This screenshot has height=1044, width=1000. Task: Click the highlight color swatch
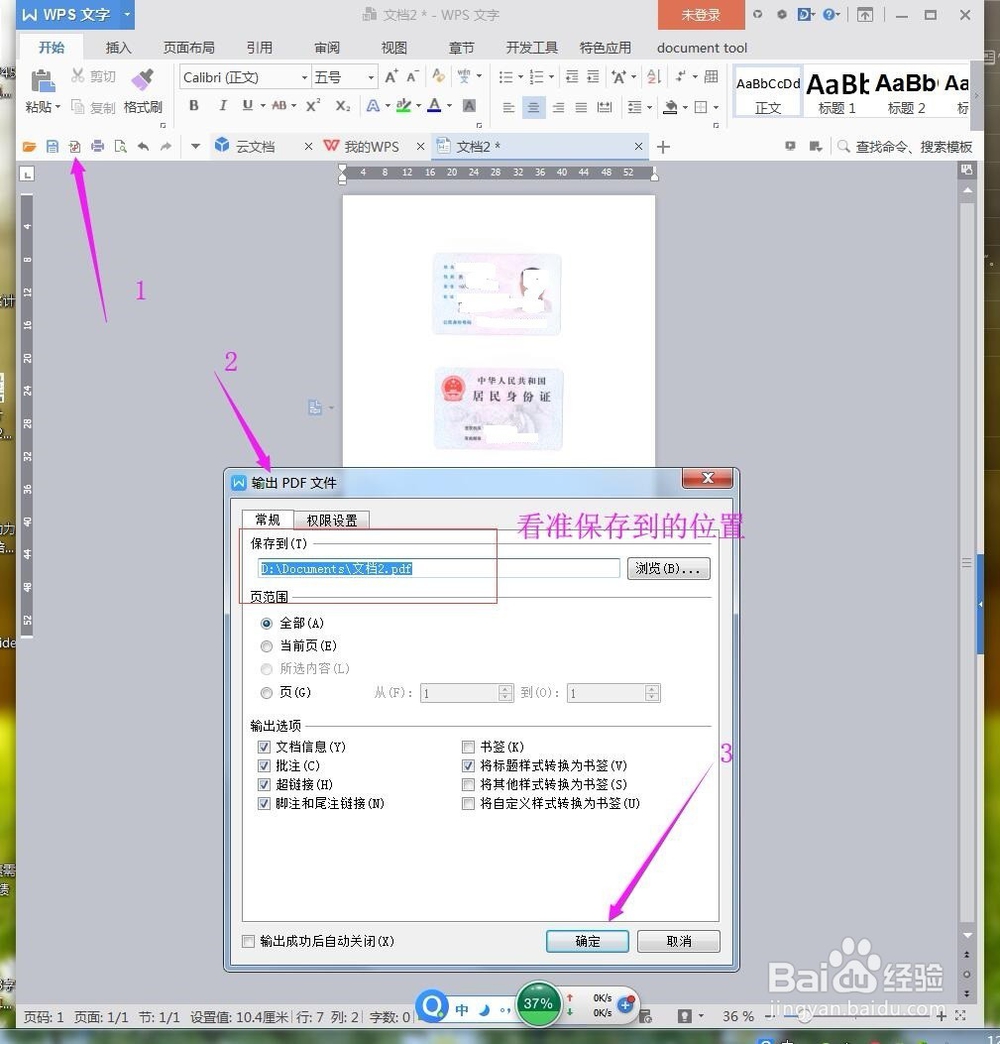click(403, 105)
